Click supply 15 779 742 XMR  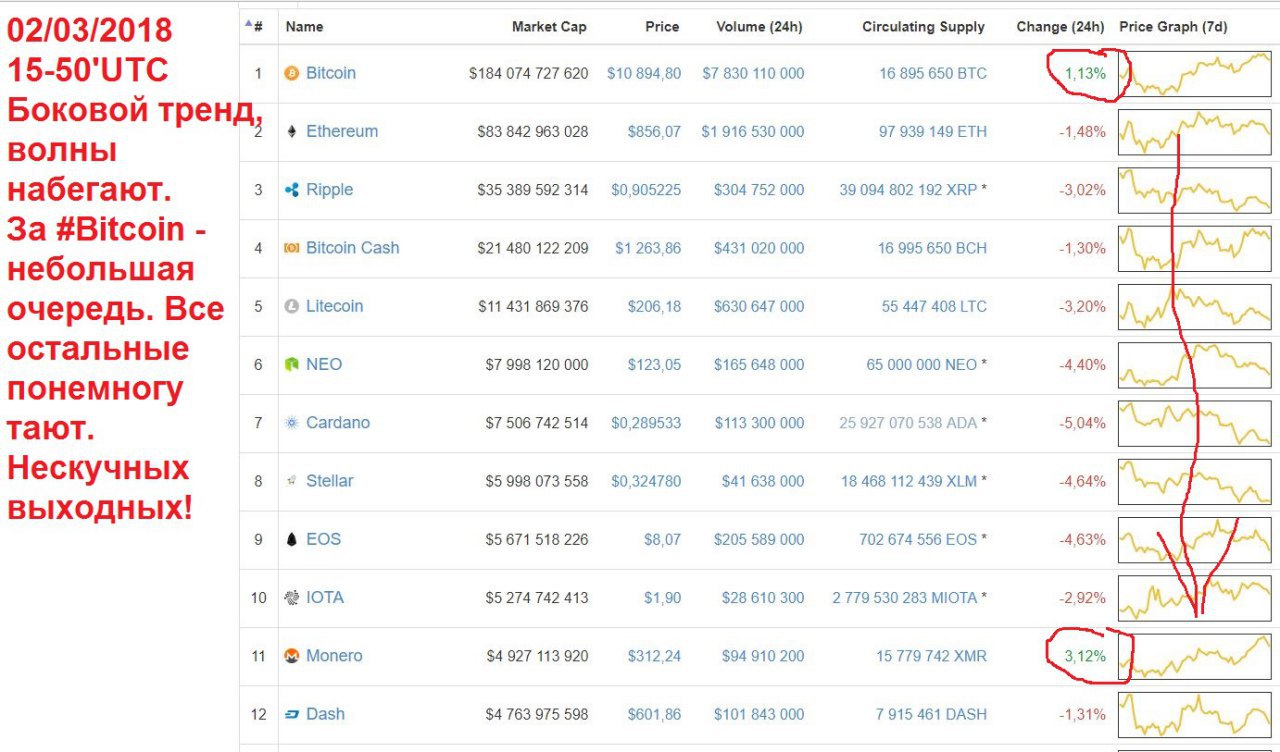pyautogui.click(x=931, y=656)
